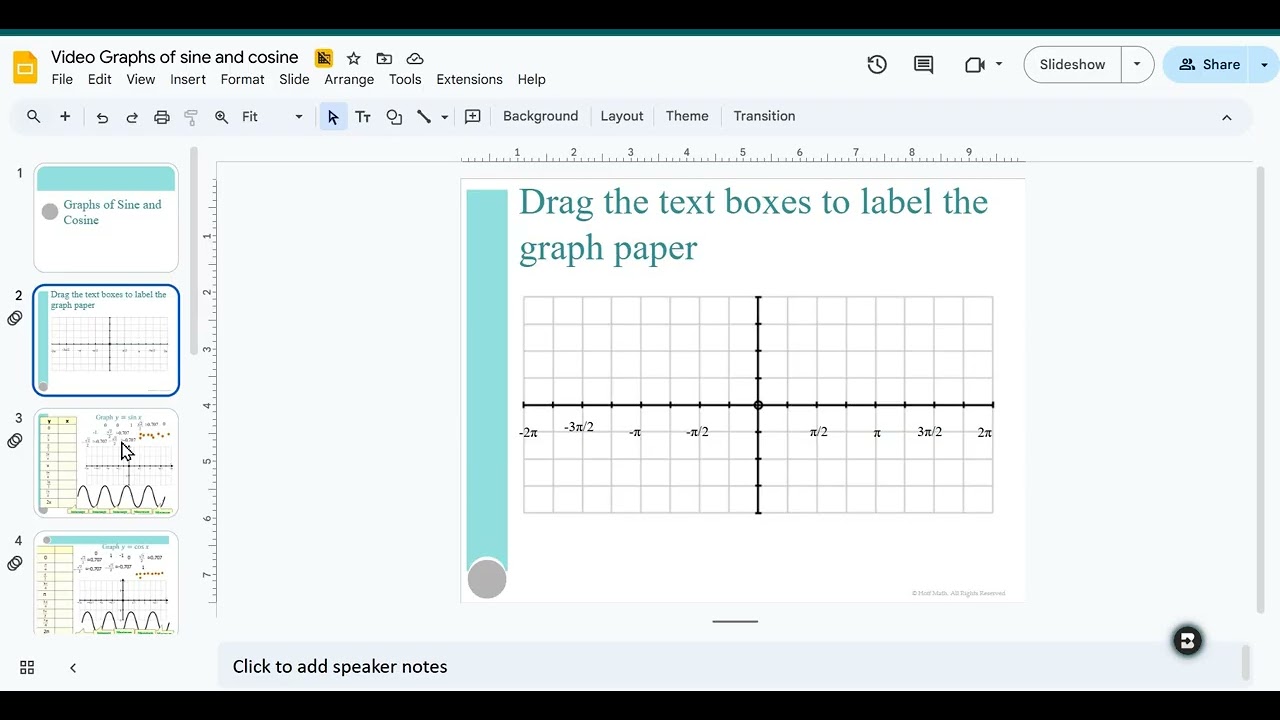1280x720 pixels.
Task: Select the π/2 label on the axis
Action: click(819, 432)
